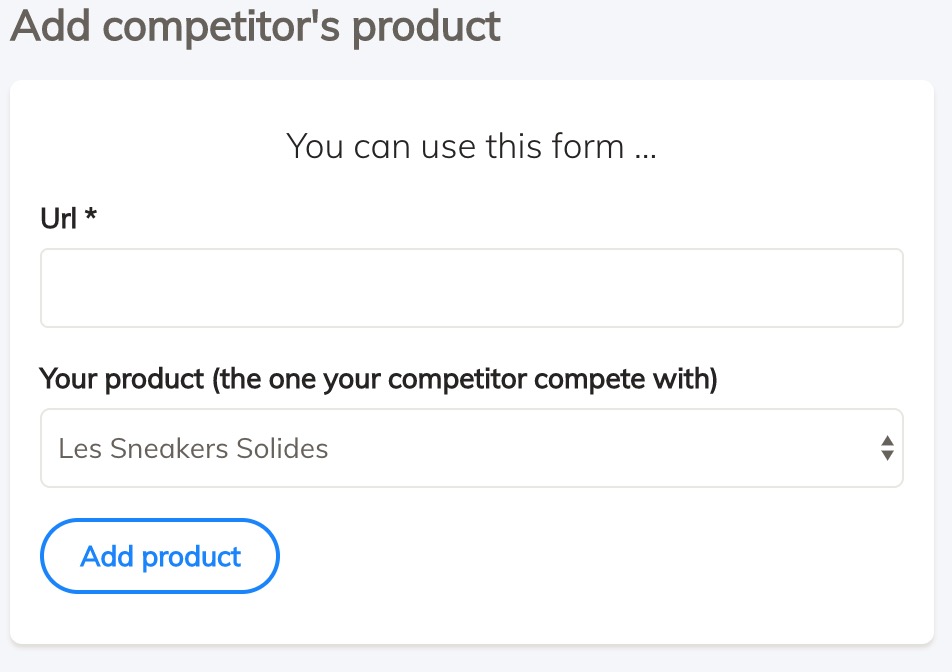Open the 'Your product' dropdown
This screenshot has height=672, width=952.
[471, 448]
